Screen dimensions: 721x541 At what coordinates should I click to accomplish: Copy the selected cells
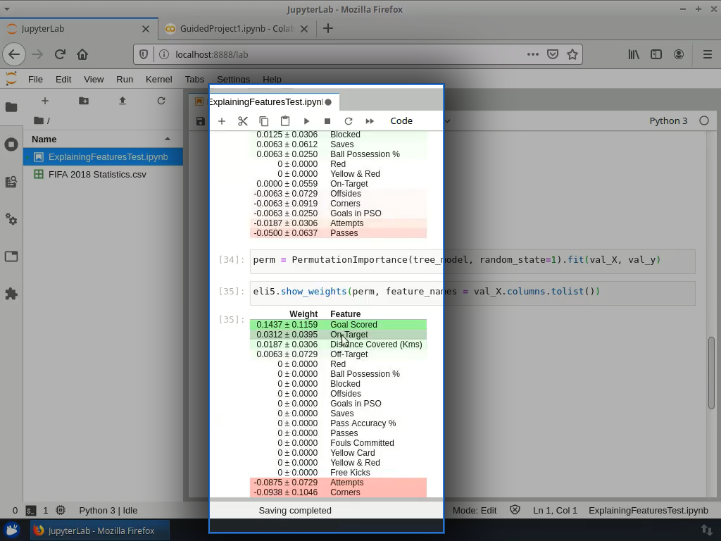(263, 121)
